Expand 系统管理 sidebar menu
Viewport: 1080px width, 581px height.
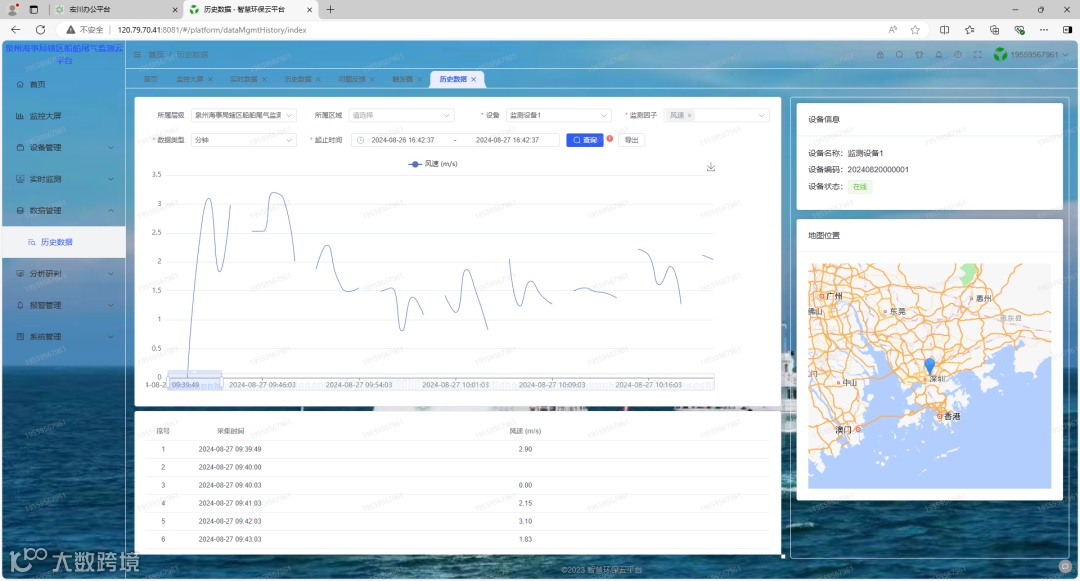[x=64, y=337]
